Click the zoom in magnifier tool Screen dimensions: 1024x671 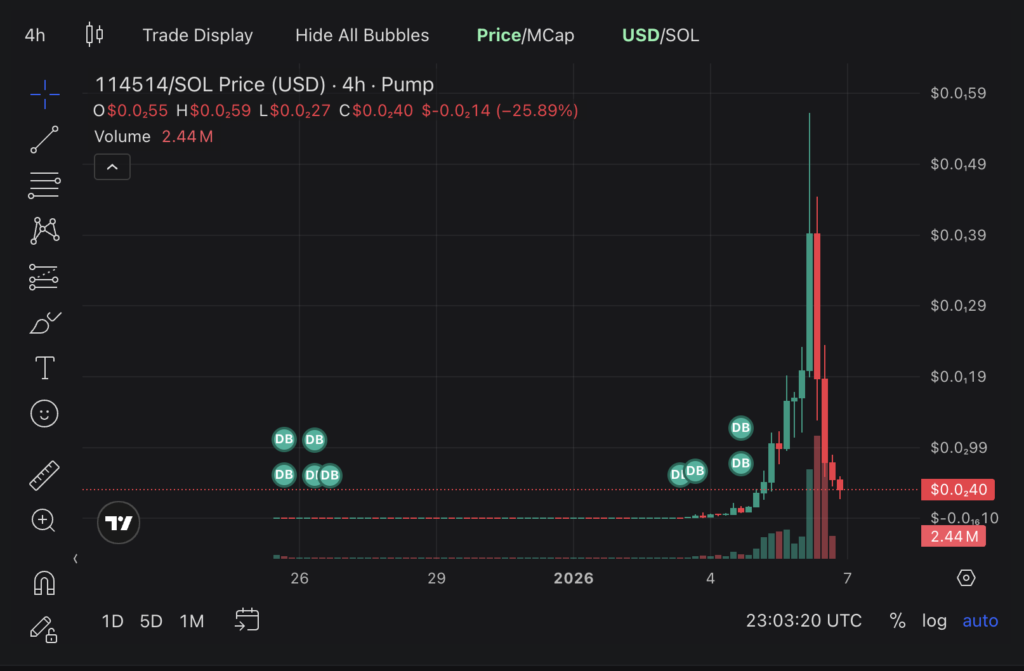(45, 520)
